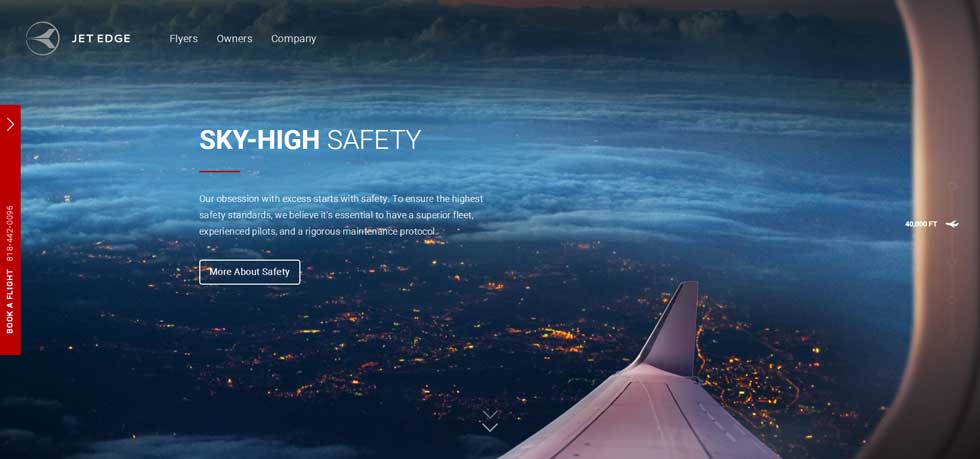Image resolution: width=980 pixels, height=459 pixels.
Task: Click the 818-442-0096 phone number
Action: (10, 233)
